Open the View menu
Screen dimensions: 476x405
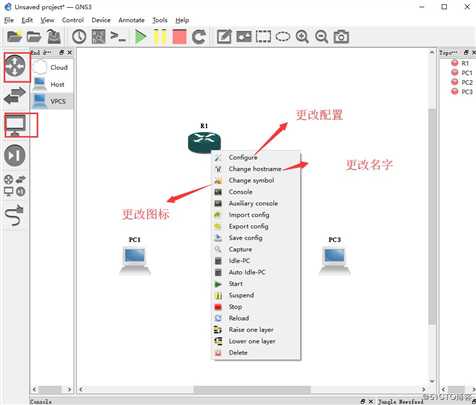(47, 20)
